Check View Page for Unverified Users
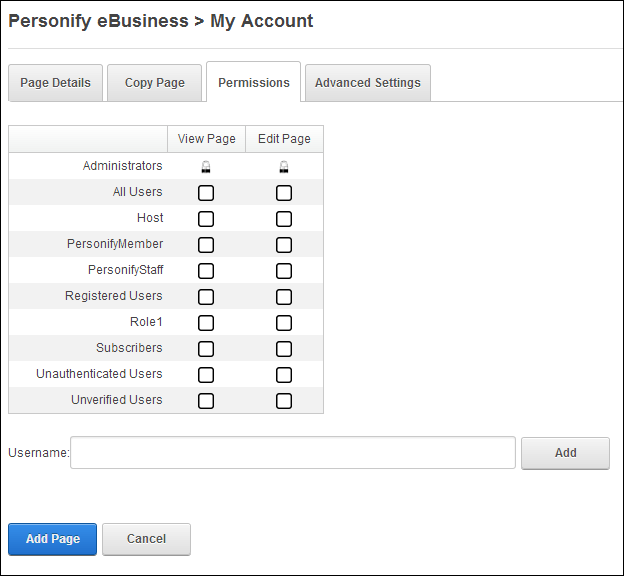624x576 pixels. click(x=206, y=401)
